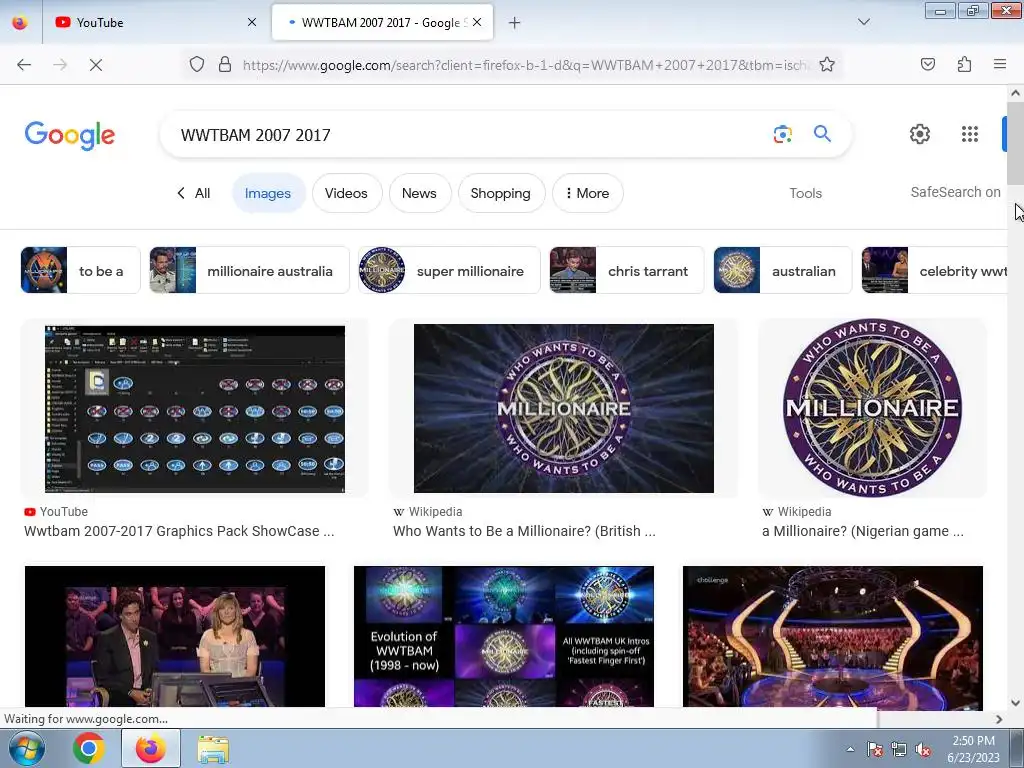Open the Evolution of WWTBAM thumbnail
This screenshot has width=1024, height=768.
click(x=504, y=637)
